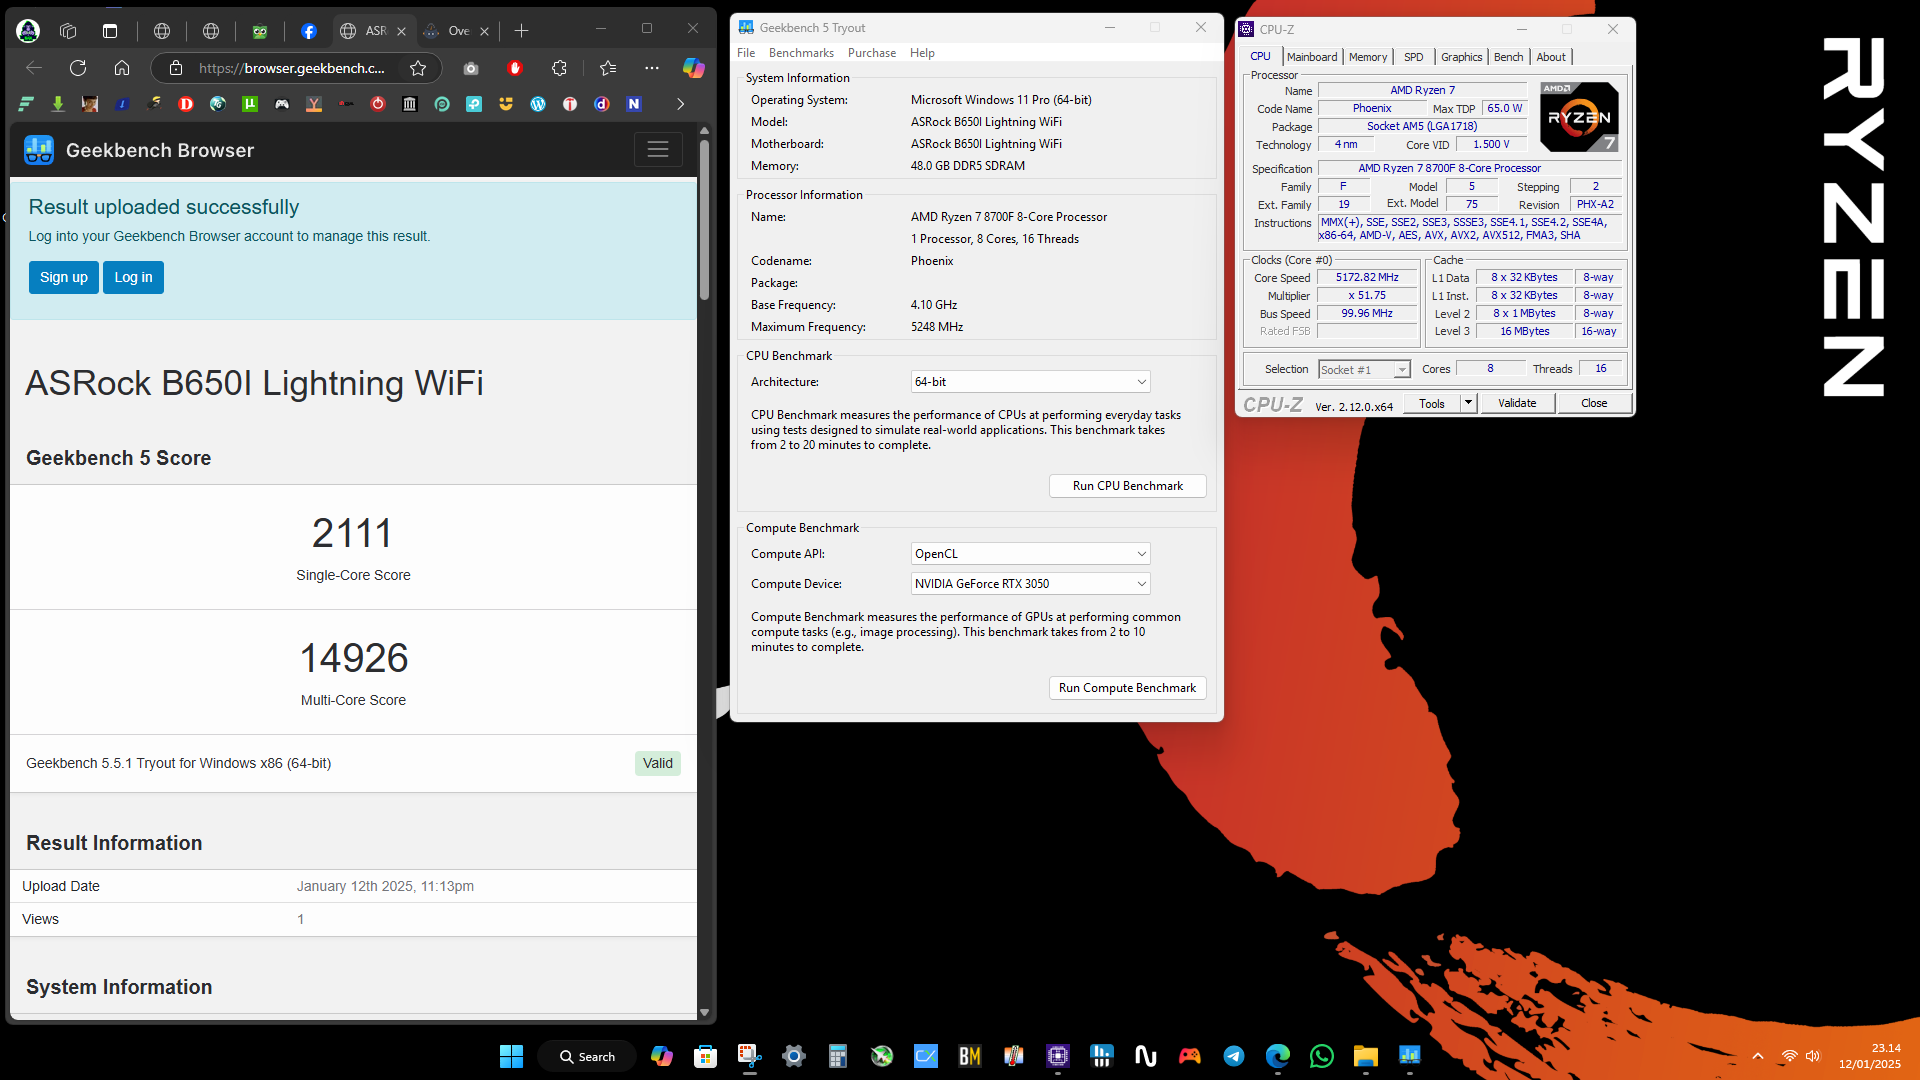Add this page to favorites (star)
Viewport: 1920px width, 1080px height.
pyautogui.click(x=418, y=68)
